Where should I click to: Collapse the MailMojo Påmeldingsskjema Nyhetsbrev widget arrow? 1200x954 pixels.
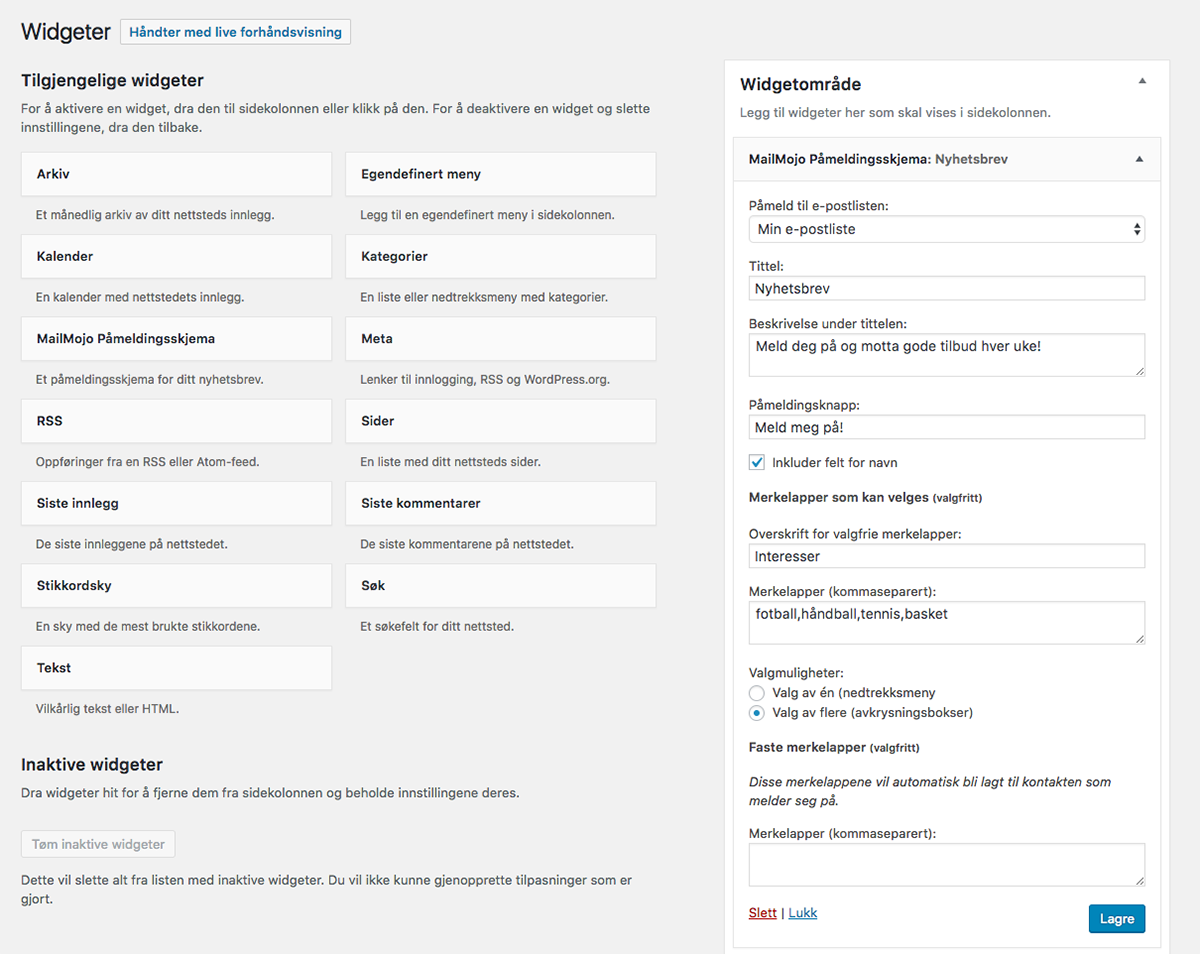pyautogui.click(x=1139, y=159)
